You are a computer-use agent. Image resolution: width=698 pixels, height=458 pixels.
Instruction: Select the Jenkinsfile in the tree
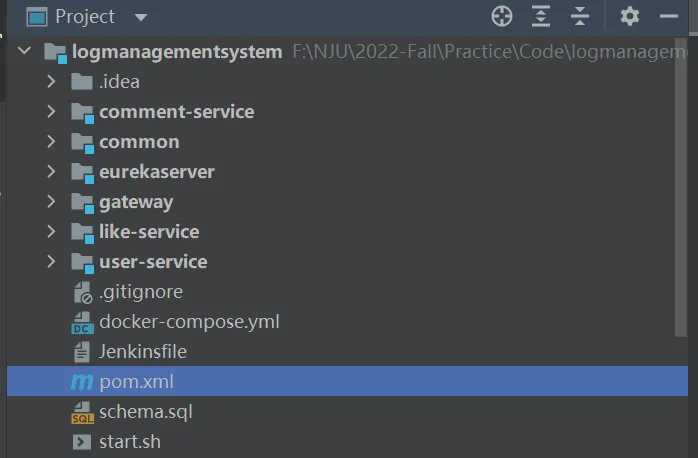point(142,351)
